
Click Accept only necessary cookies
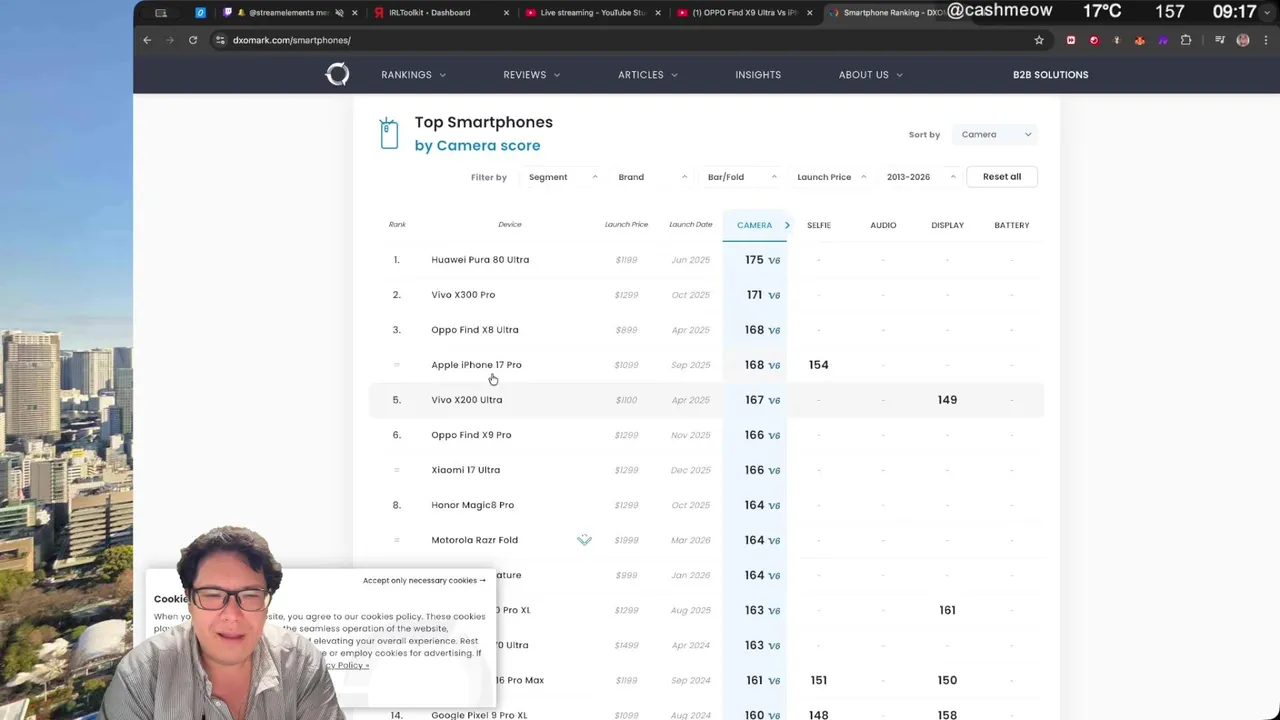pyautogui.click(x=424, y=580)
